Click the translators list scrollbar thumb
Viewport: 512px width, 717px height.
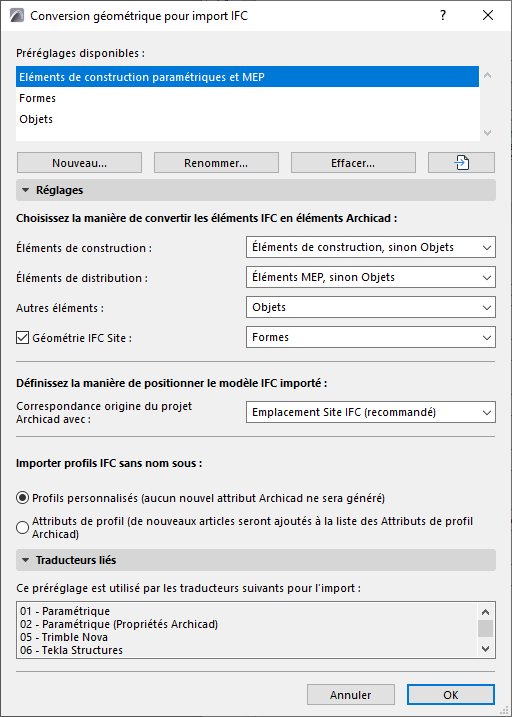point(486,629)
